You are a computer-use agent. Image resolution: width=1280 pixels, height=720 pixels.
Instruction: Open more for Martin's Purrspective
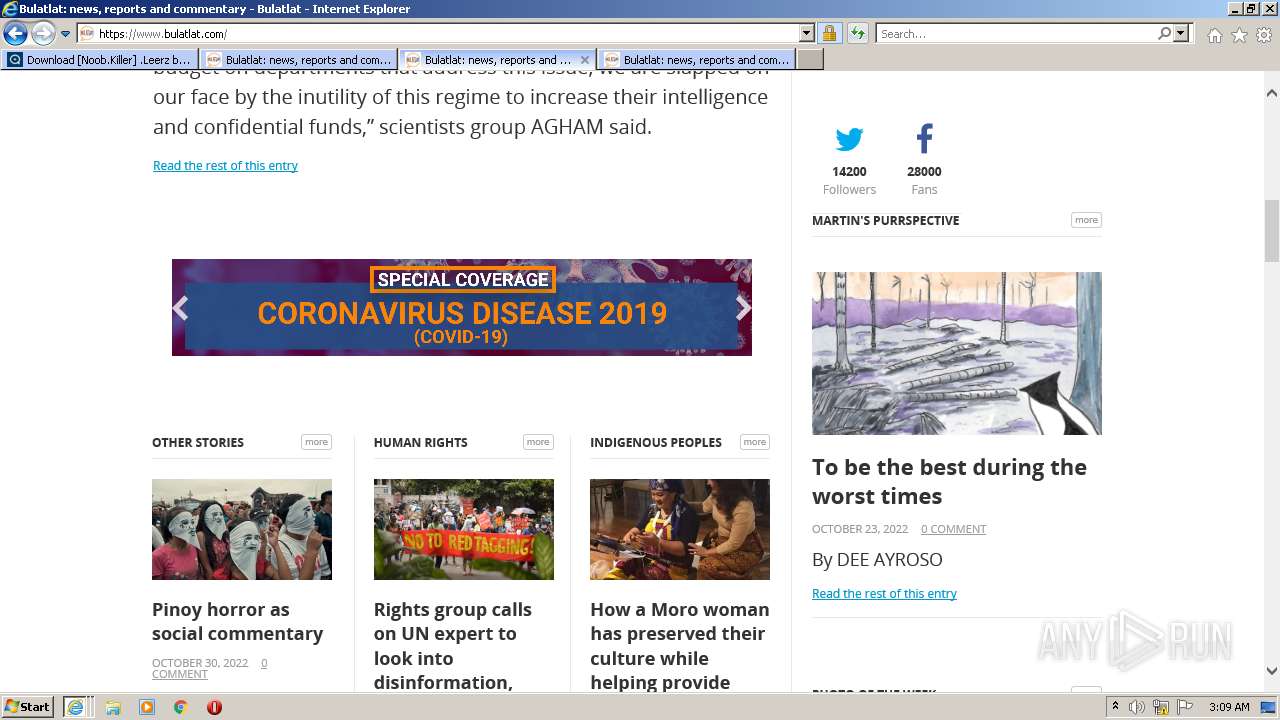click(x=1086, y=220)
